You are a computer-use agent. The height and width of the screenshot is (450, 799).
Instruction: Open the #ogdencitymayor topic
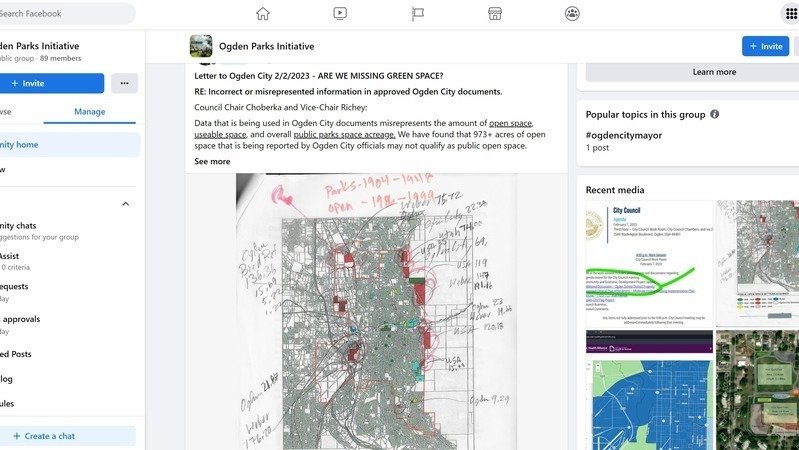(x=624, y=136)
